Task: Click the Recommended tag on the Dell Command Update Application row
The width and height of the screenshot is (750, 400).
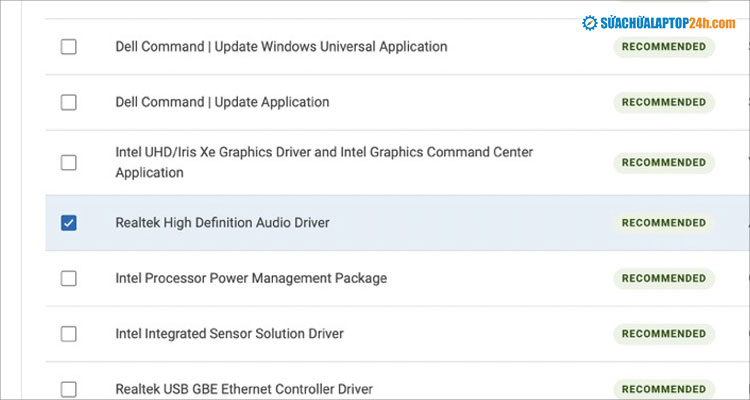Action: 664,102
